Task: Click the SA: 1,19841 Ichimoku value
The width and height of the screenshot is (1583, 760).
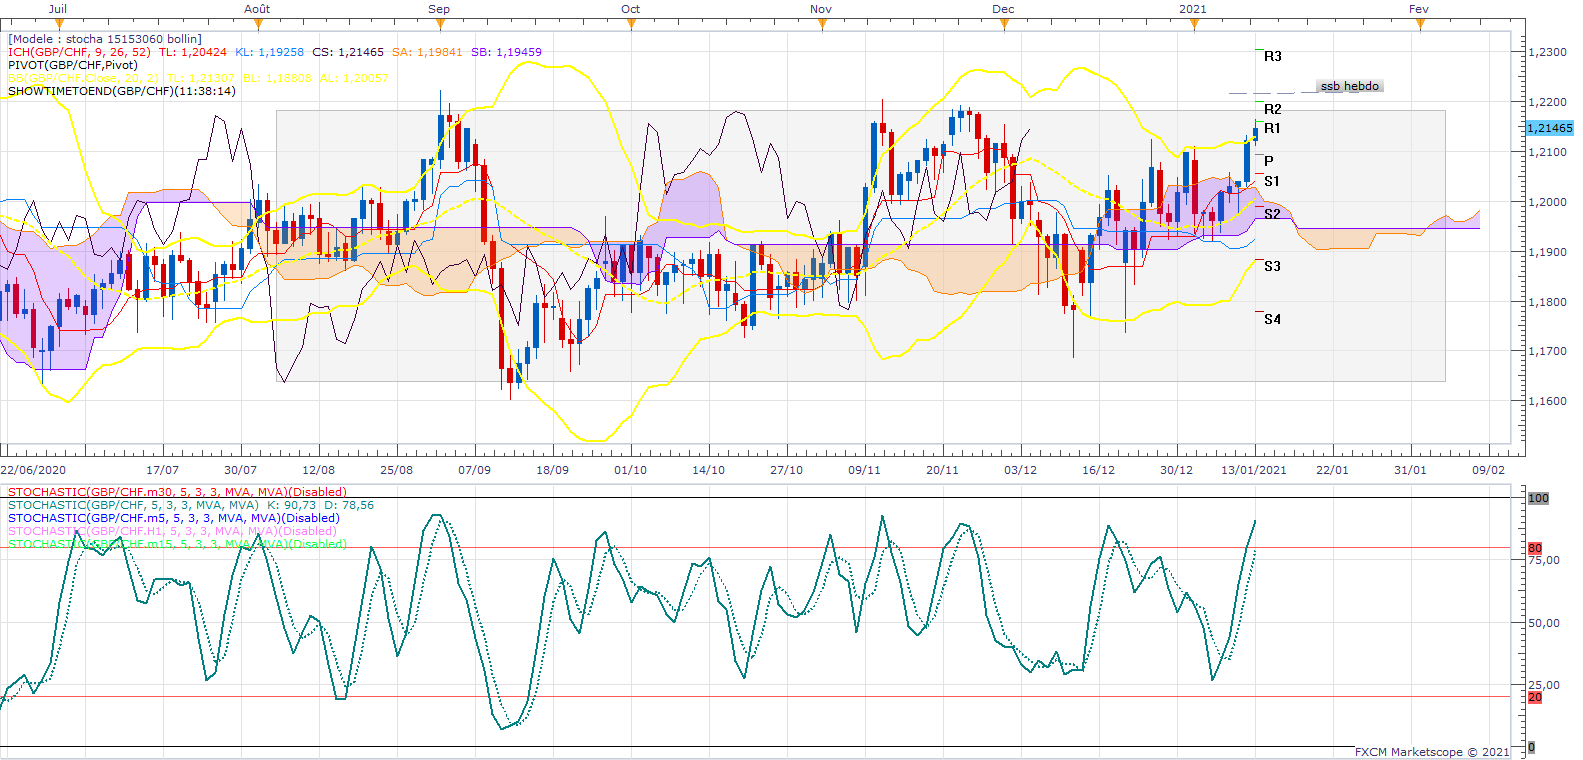Action: tap(427, 52)
